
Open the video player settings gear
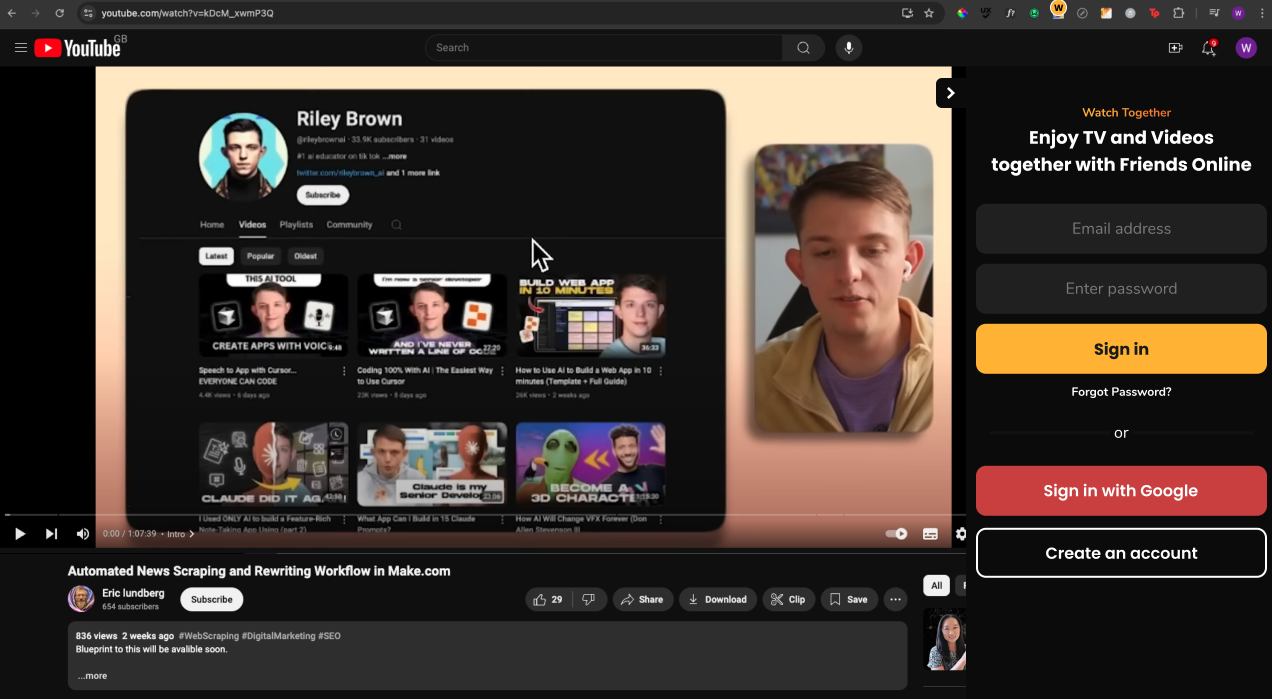tap(961, 534)
